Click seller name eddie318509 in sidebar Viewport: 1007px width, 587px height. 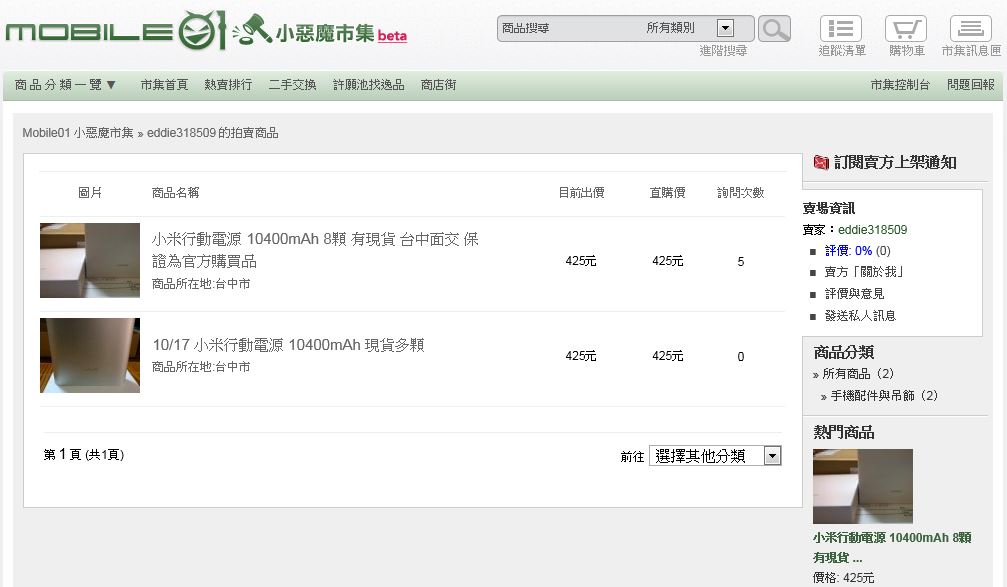pos(872,229)
